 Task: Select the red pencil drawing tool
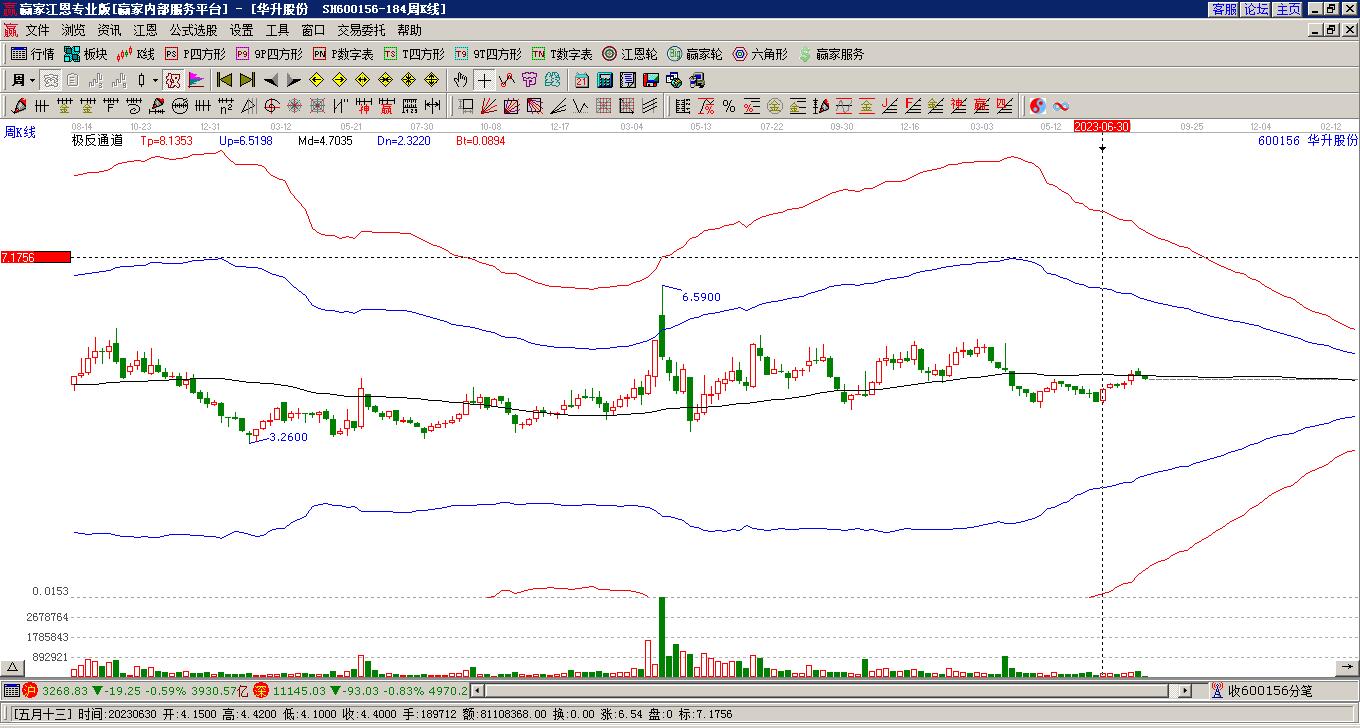pos(19,106)
